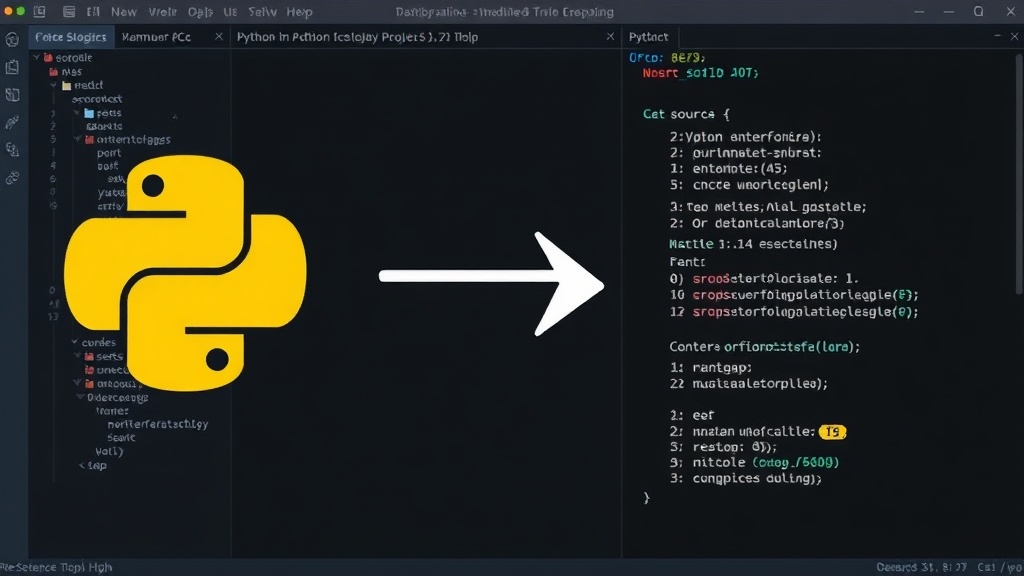Select the 'port' file in the tree
Screen dimensions: 1024x576
[x=108, y=153]
